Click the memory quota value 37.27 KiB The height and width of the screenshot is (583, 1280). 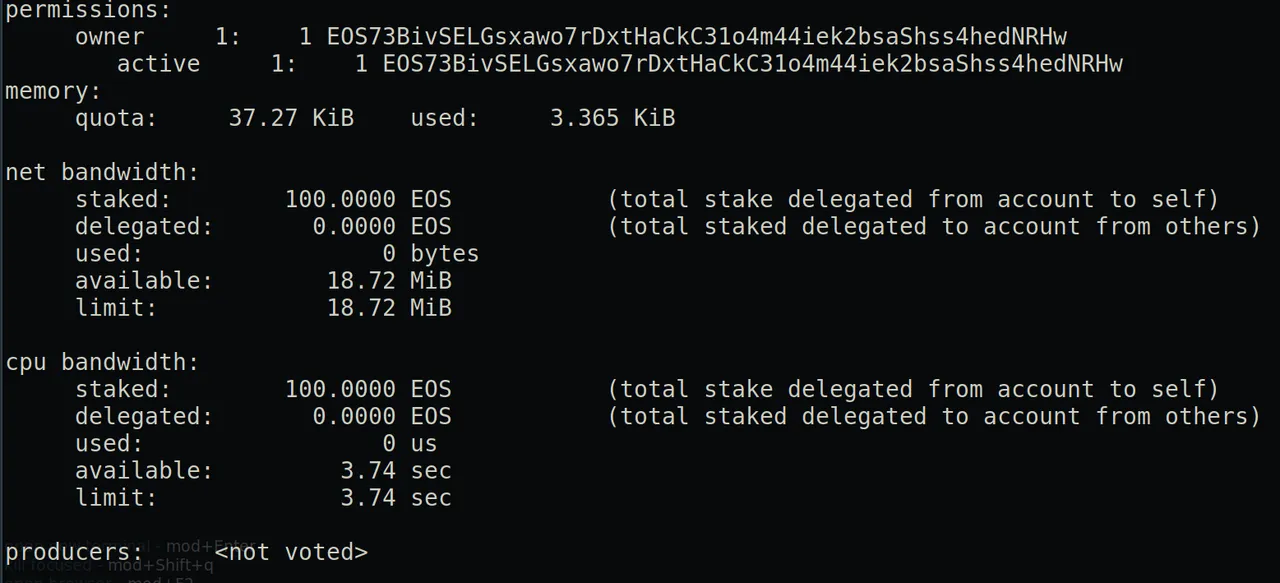291,118
